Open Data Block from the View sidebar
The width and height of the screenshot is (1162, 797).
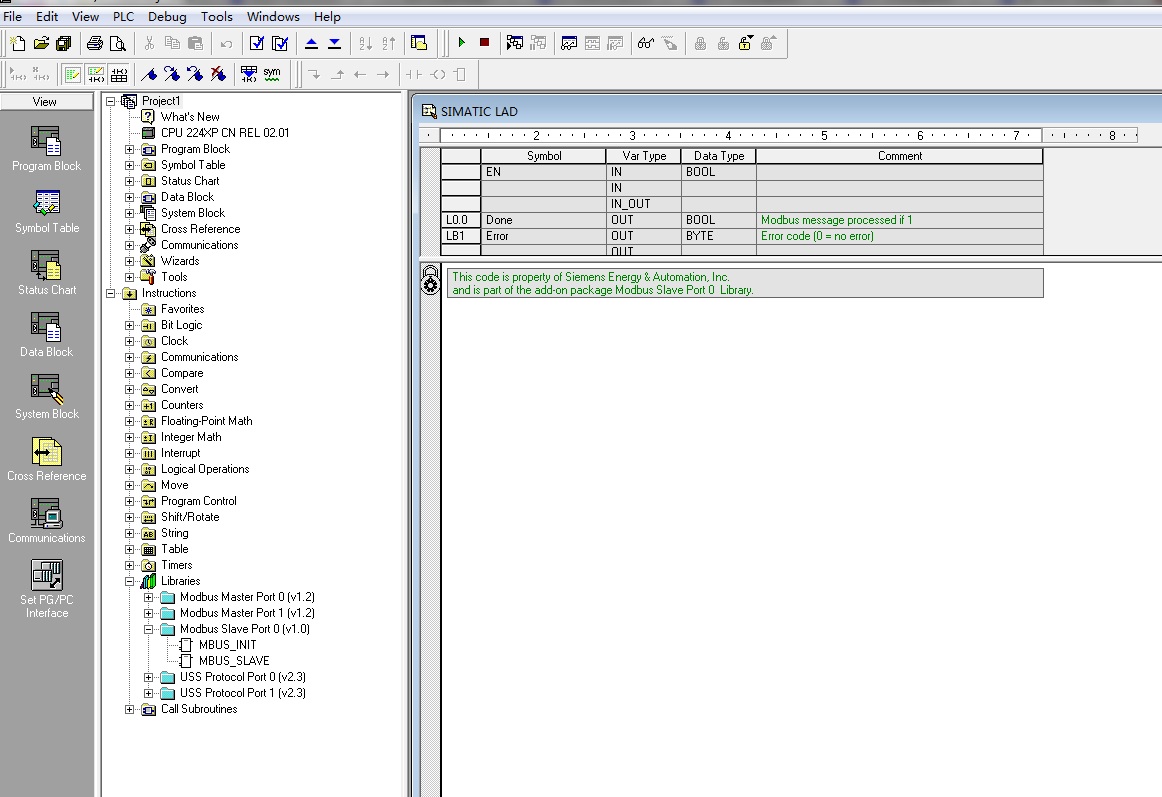(46, 335)
